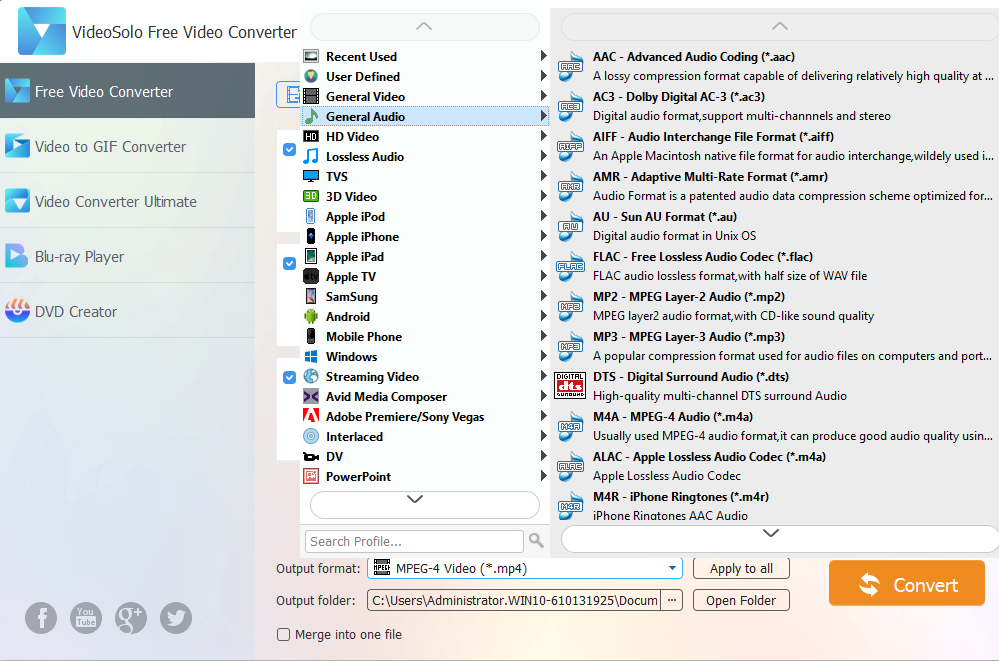Click the Adobe Premiere category icon
Screen dimensions: 999x661
click(311, 416)
